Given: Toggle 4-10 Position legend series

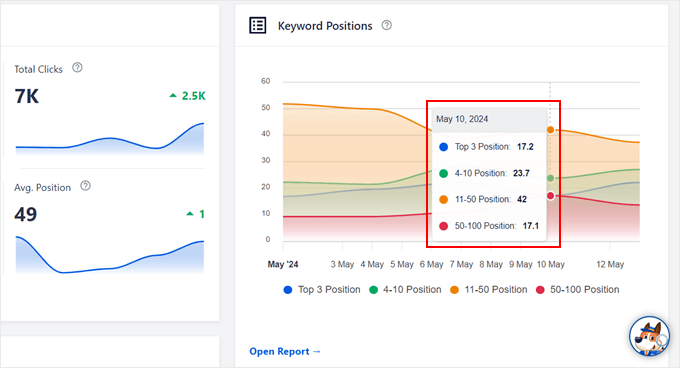Looking at the screenshot, I should [405, 290].
